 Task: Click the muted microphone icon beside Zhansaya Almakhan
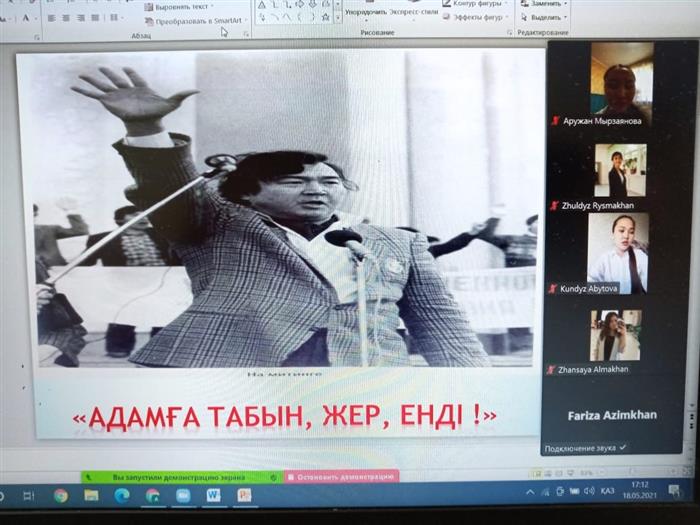click(554, 370)
